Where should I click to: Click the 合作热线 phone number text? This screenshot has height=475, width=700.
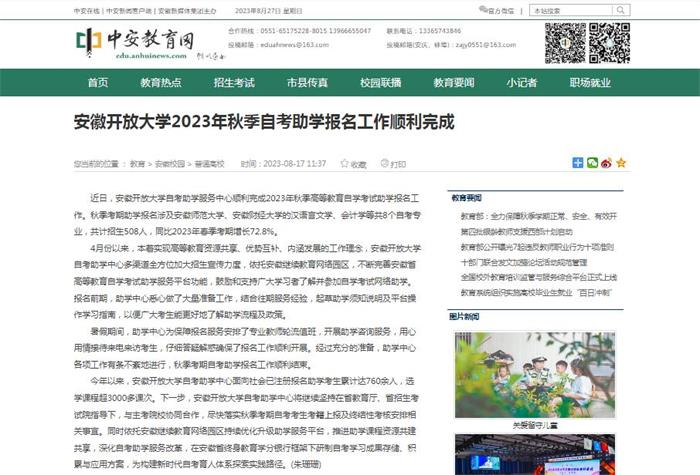299,31
